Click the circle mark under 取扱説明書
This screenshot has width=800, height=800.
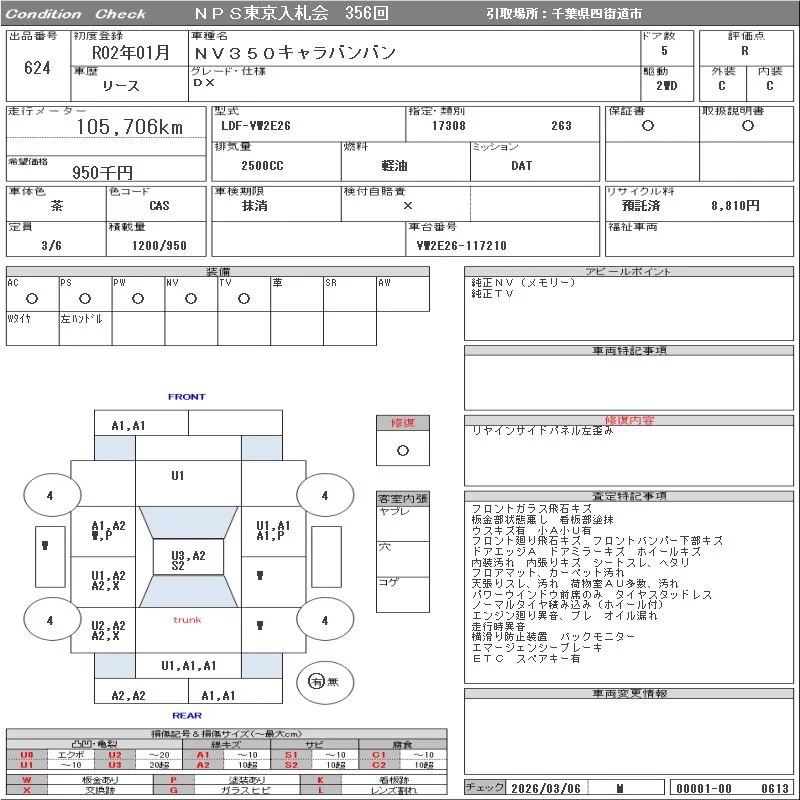click(x=748, y=126)
